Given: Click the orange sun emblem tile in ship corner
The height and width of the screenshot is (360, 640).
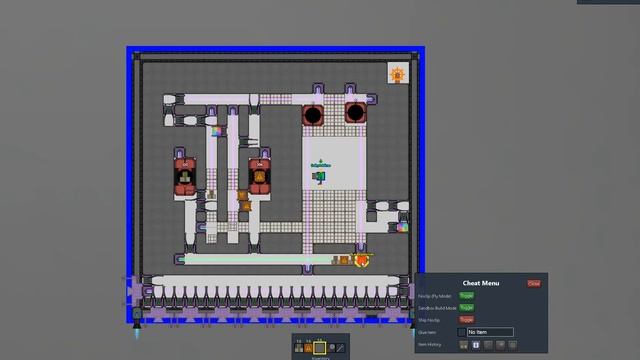Looking at the screenshot, I should point(398,74).
